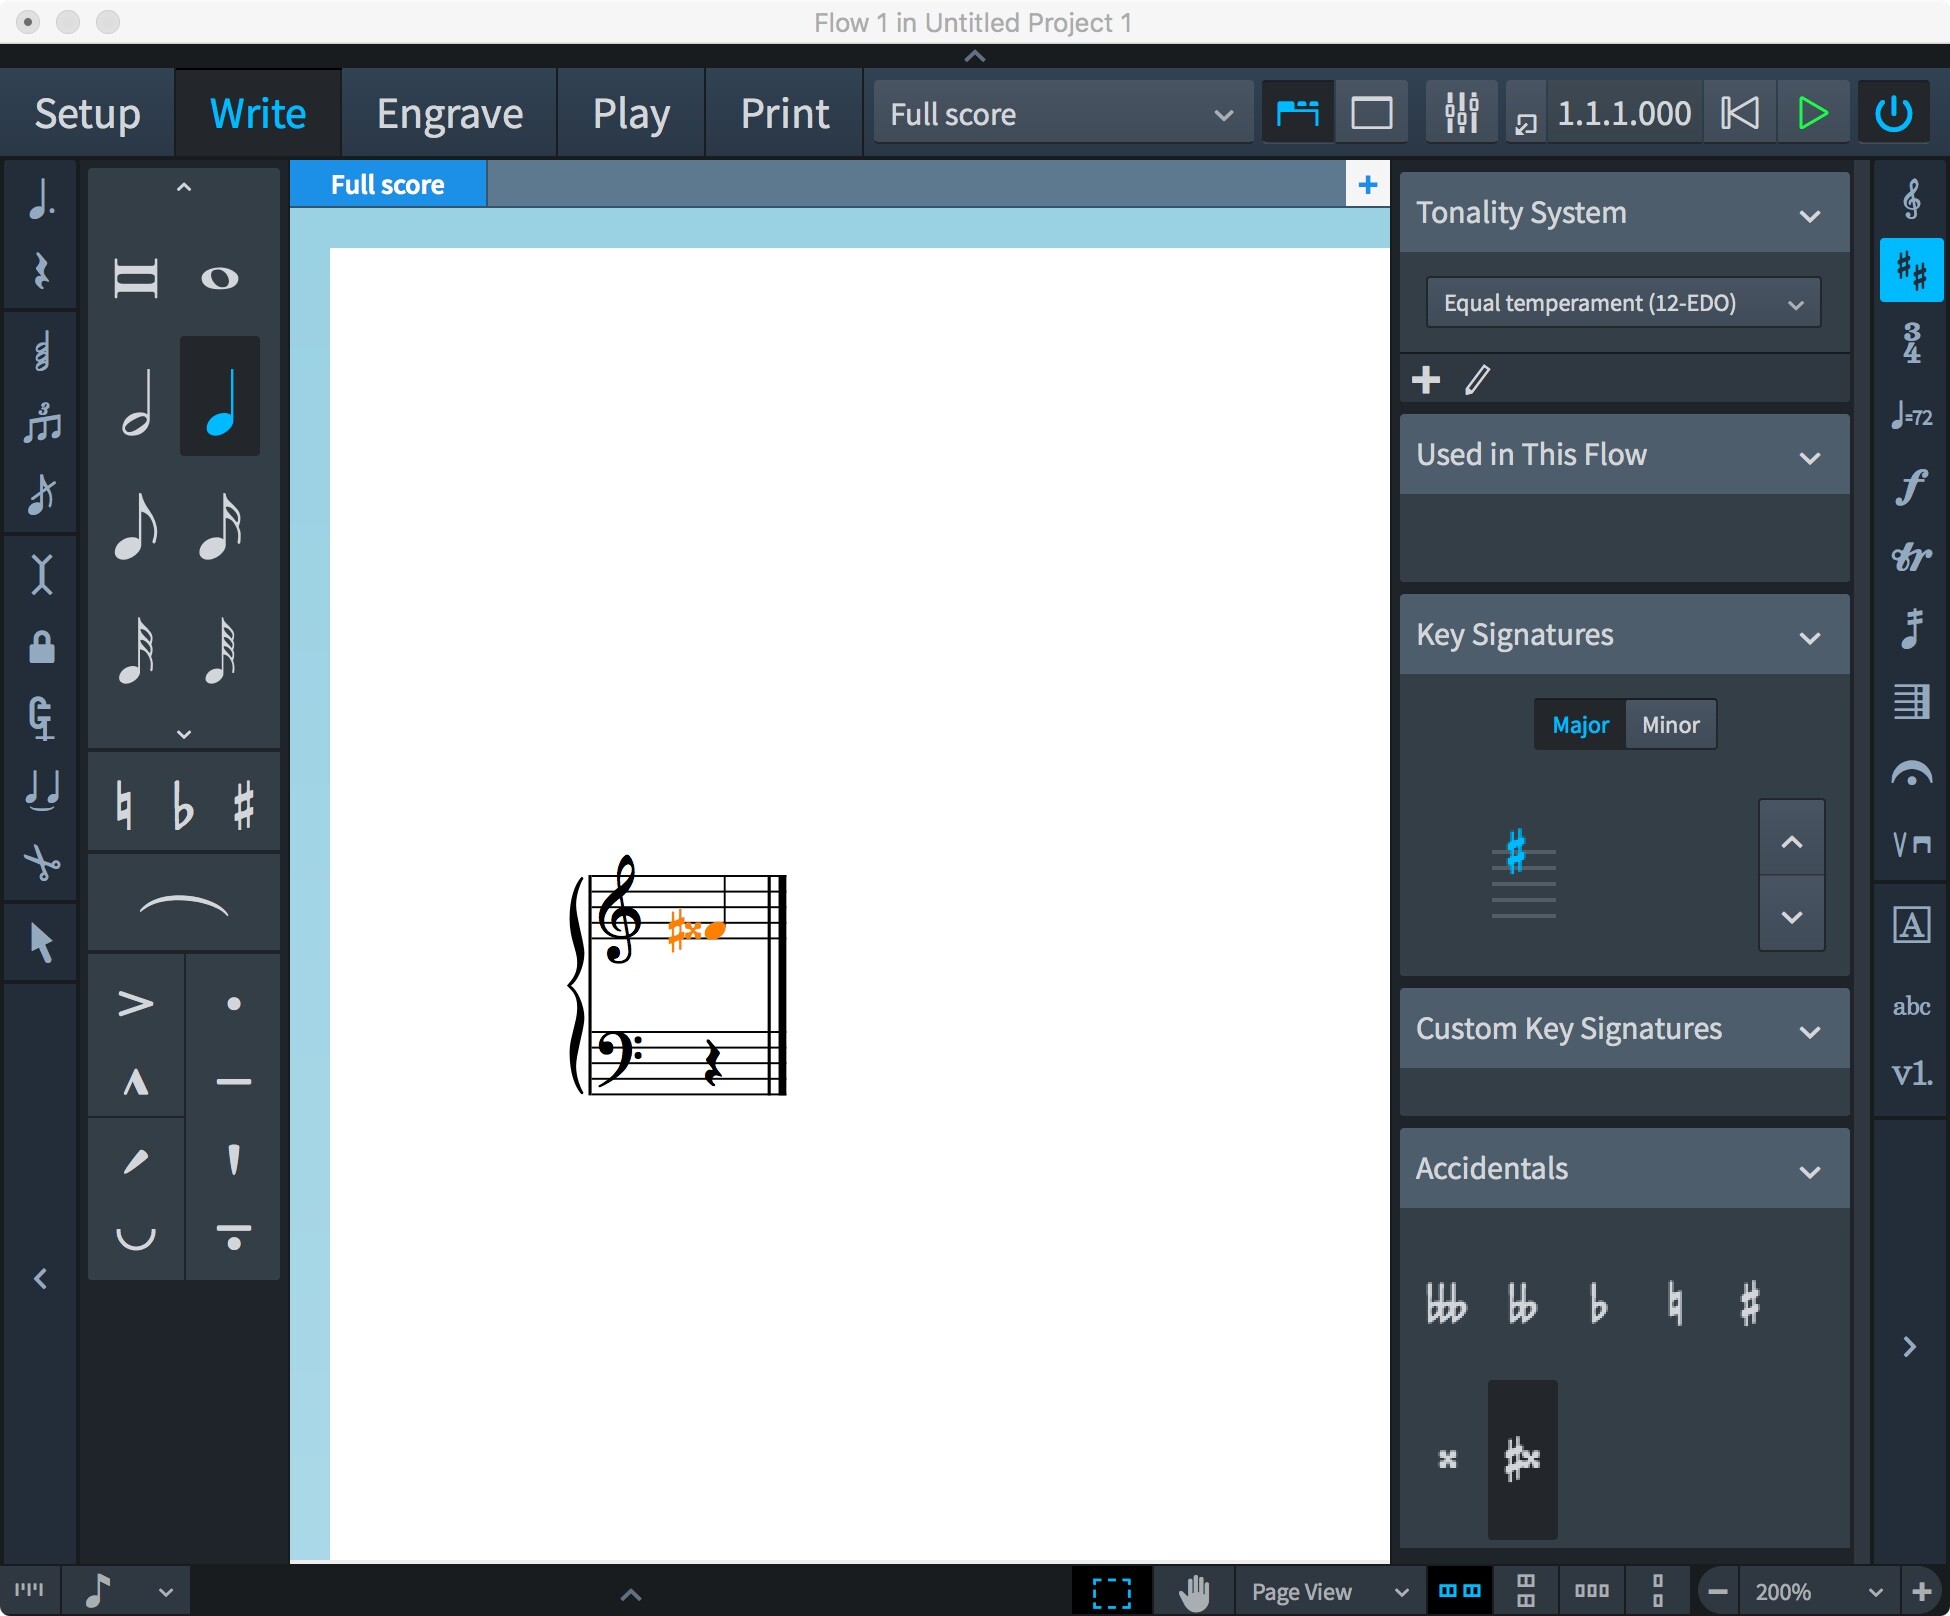Open the Holds and Pauses panel

pyautogui.click(x=1911, y=773)
